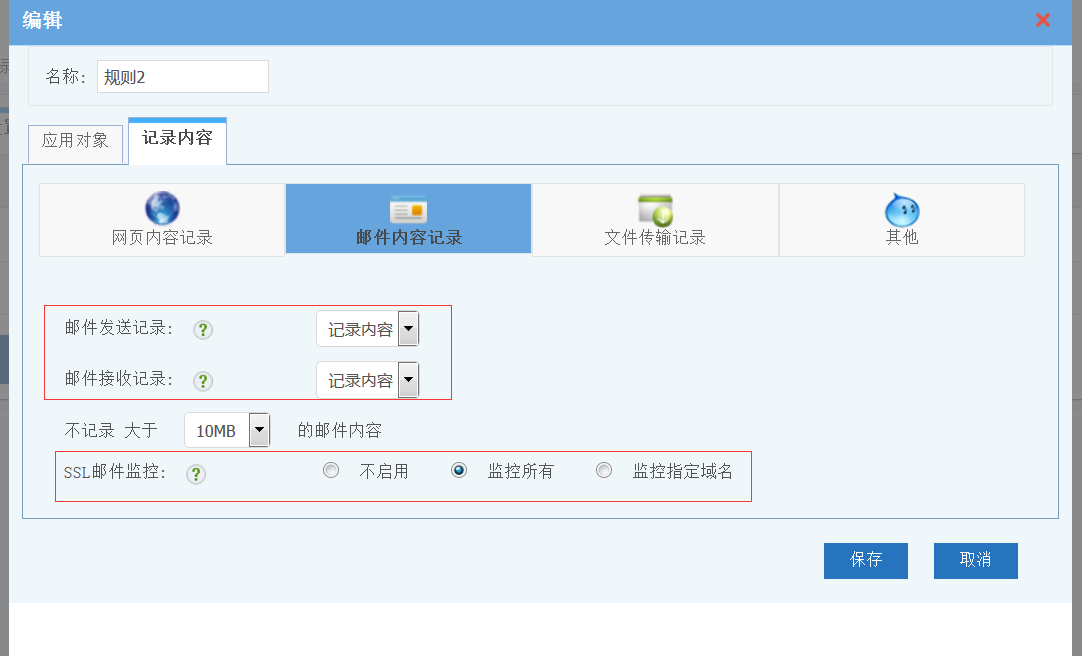Switch to the 应用对象 tab
1082x656 pixels.
(75, 141)
